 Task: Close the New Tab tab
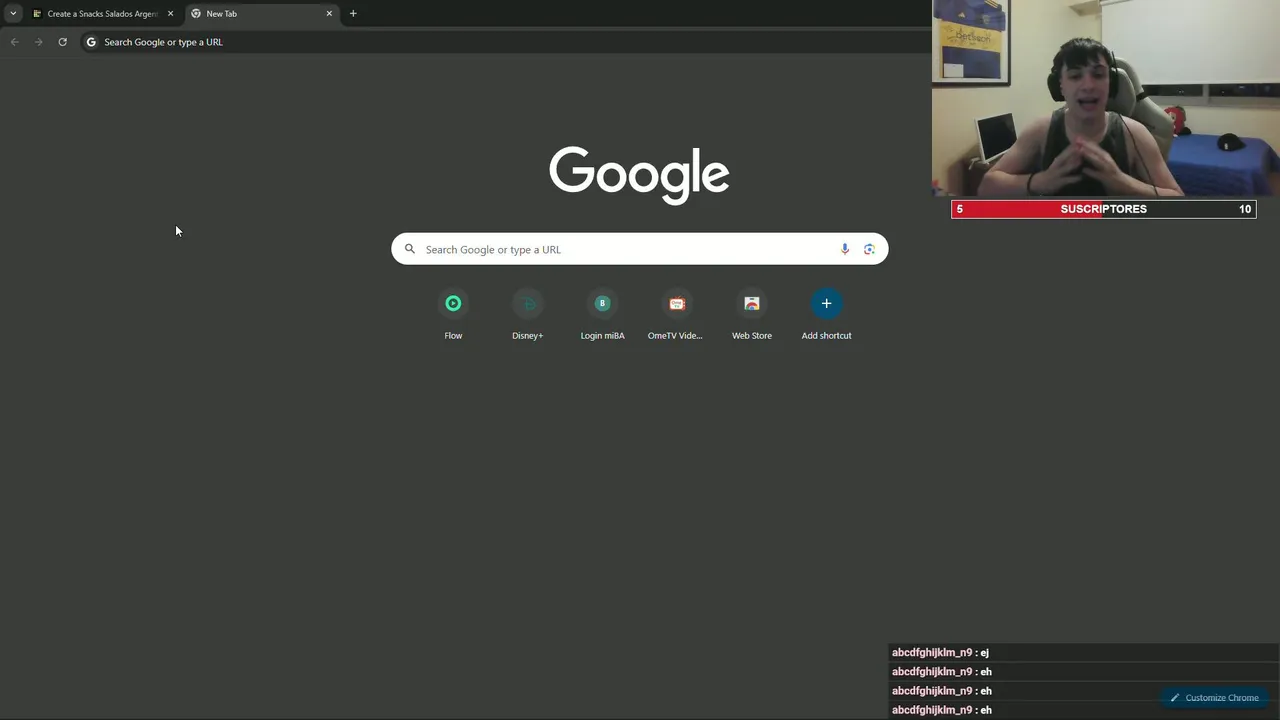coord(329,14)
